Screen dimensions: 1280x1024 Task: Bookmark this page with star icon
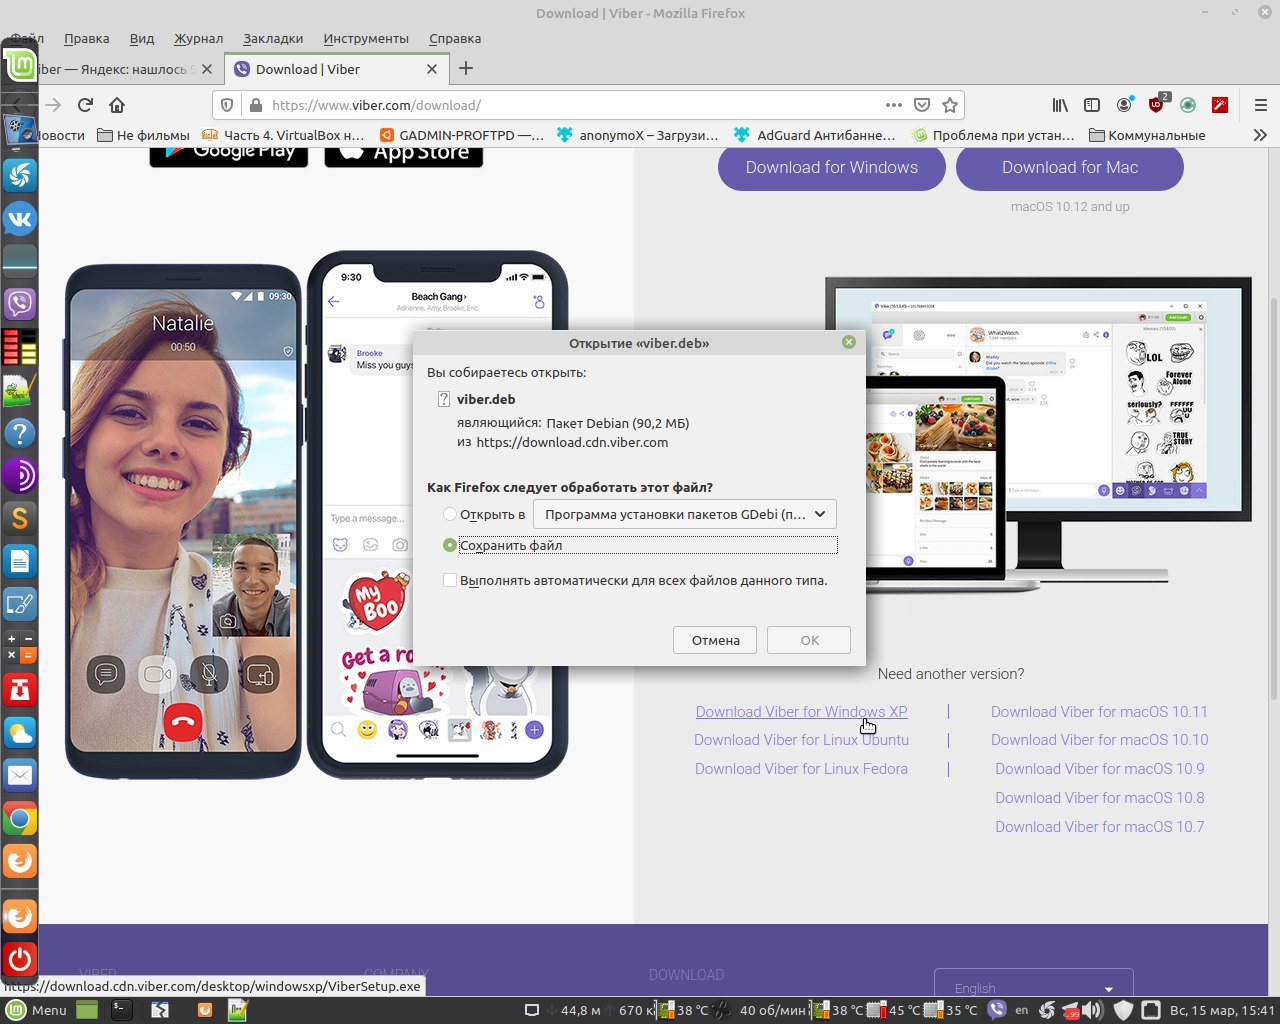pos(950,105)
